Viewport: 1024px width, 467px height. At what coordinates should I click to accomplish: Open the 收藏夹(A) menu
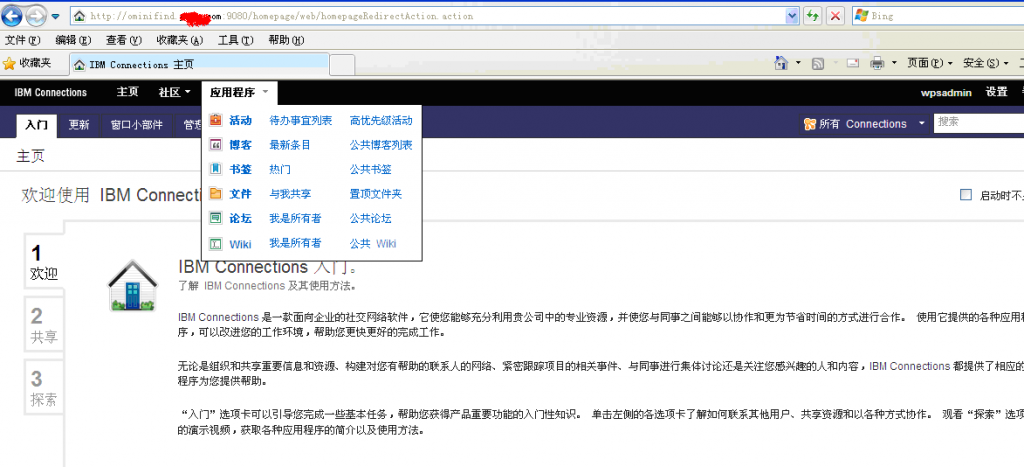coord(180,40)
